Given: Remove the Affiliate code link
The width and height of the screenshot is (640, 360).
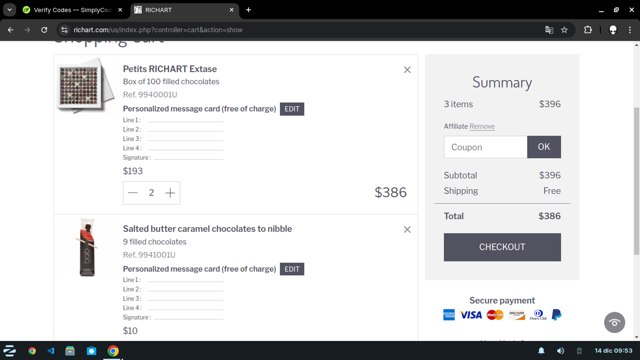Looking at the screenshot, I should point(482,127).
